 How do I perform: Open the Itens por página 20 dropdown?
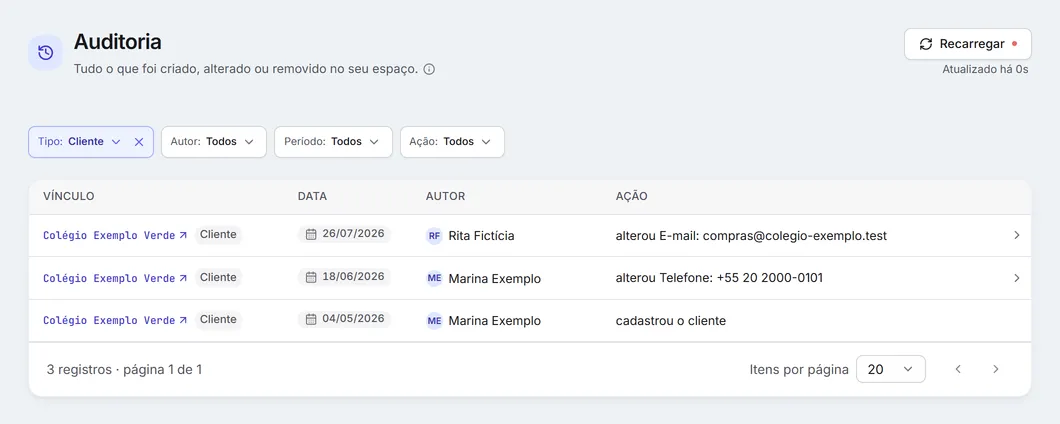(x=890, y=369)
